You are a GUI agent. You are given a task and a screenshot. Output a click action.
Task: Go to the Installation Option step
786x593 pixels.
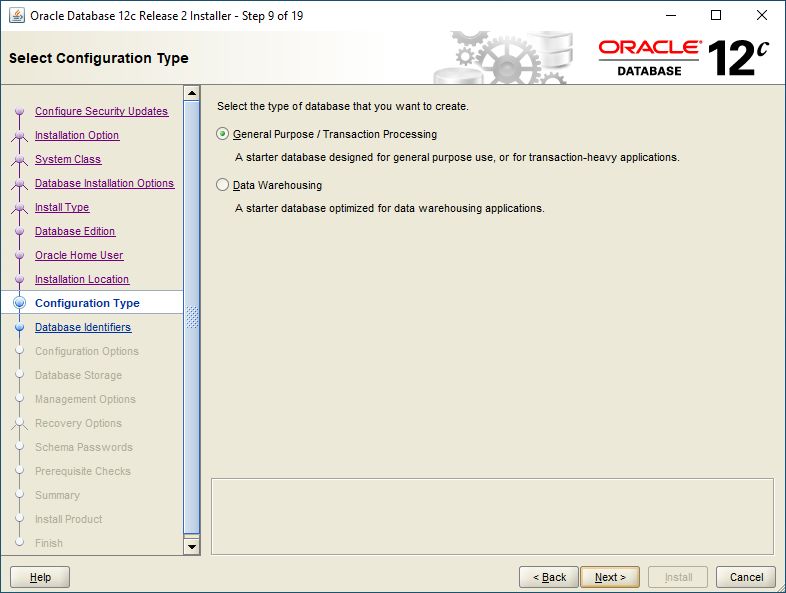click(x=77, y=135)
